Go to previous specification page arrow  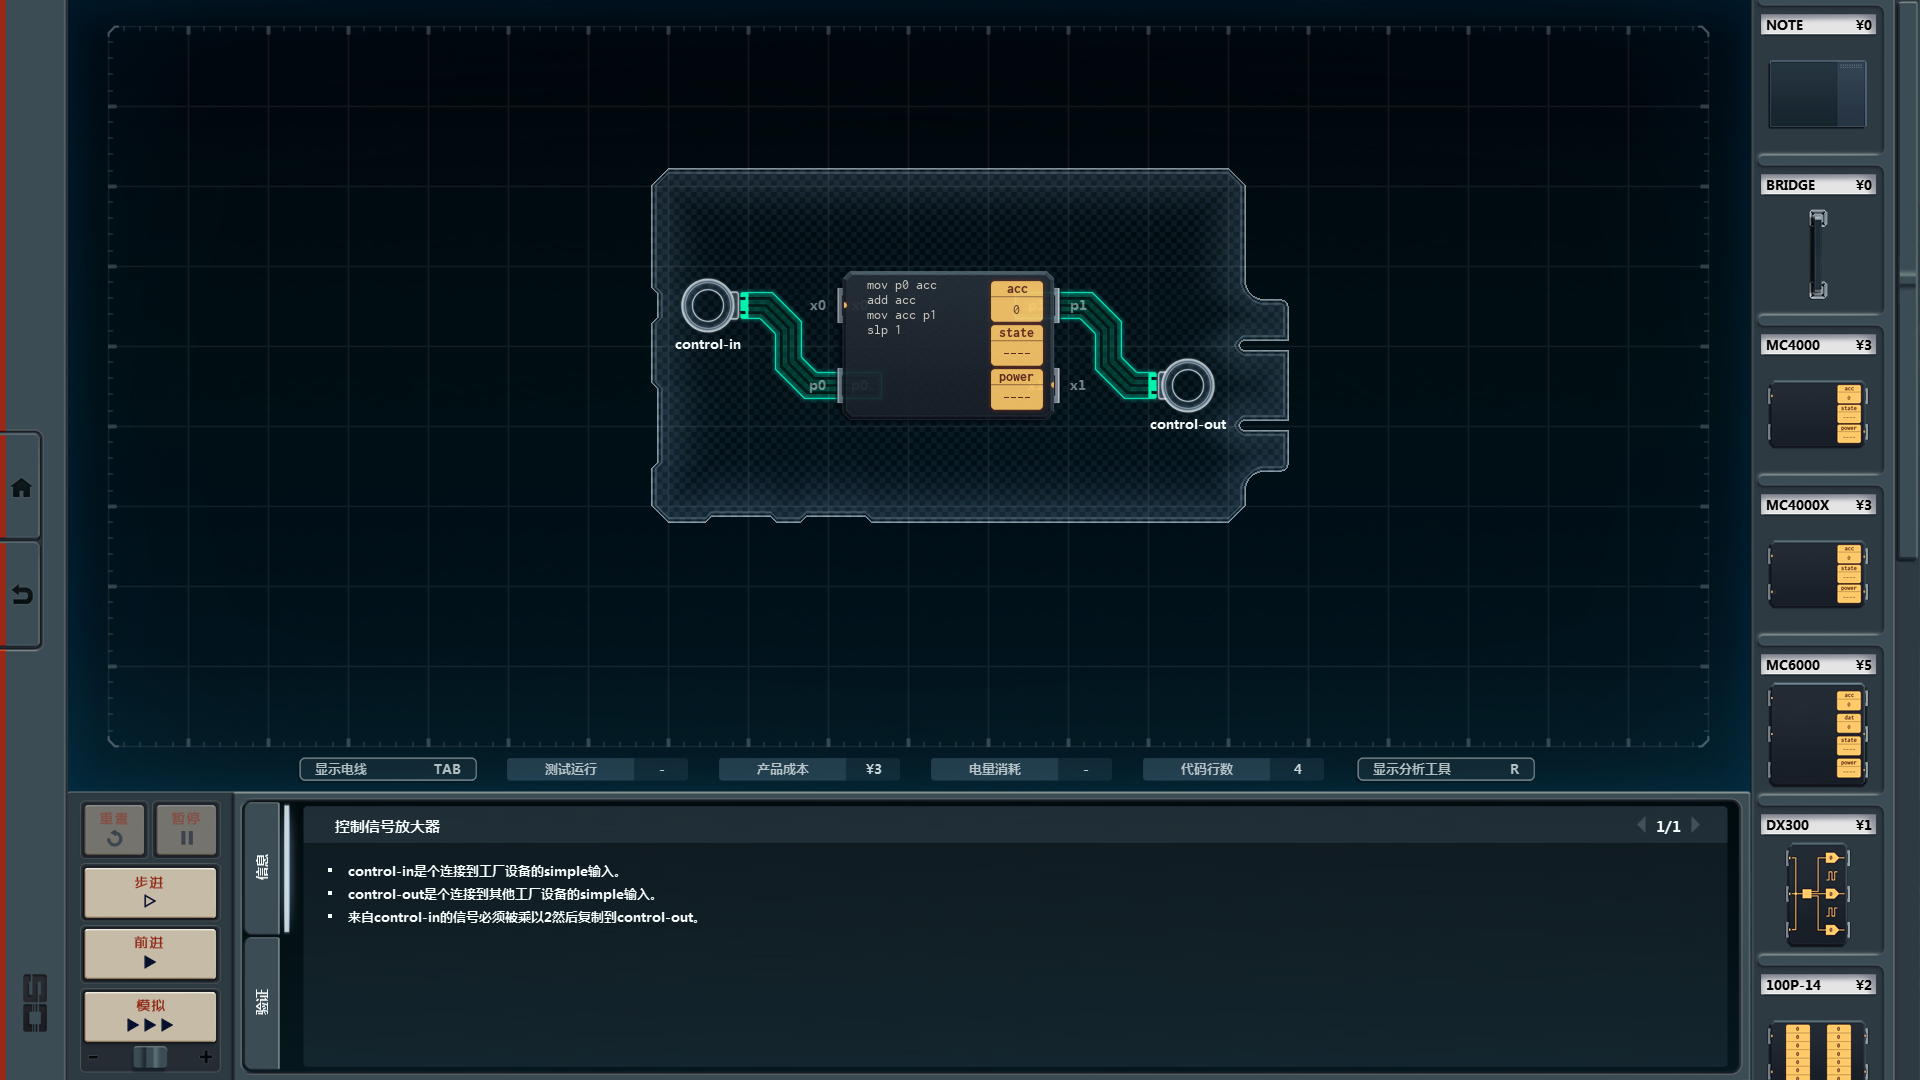tap(1641, 825)
